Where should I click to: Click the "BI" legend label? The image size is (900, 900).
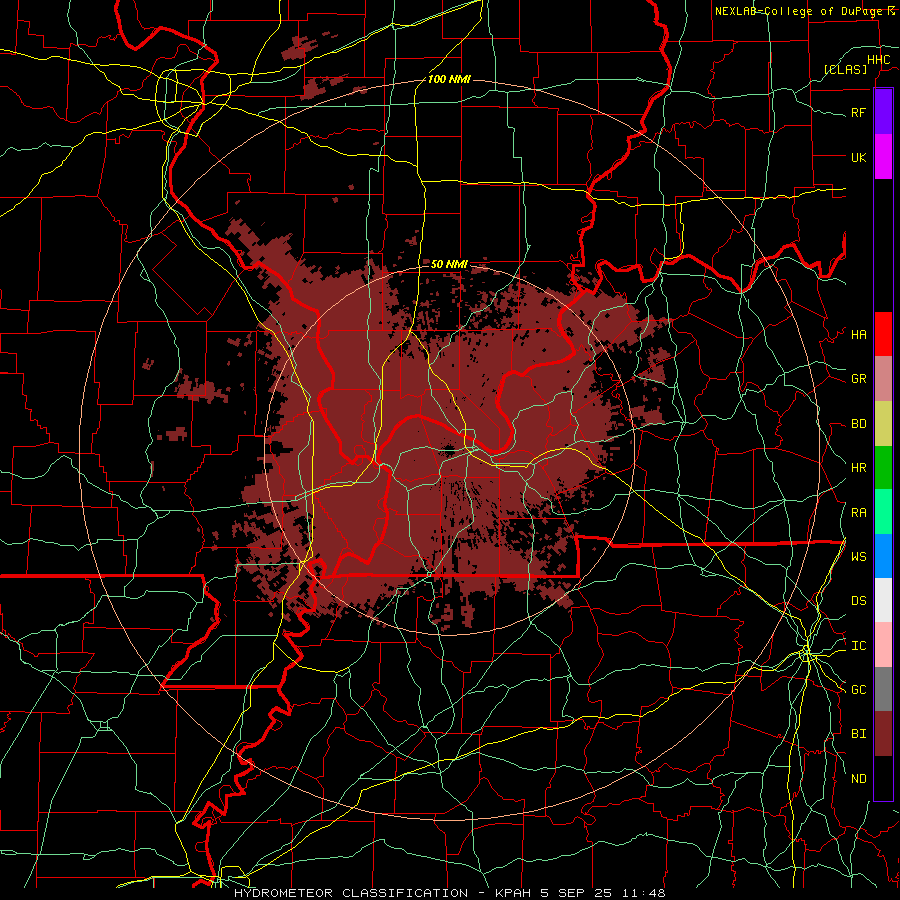(x=859, y=734)
